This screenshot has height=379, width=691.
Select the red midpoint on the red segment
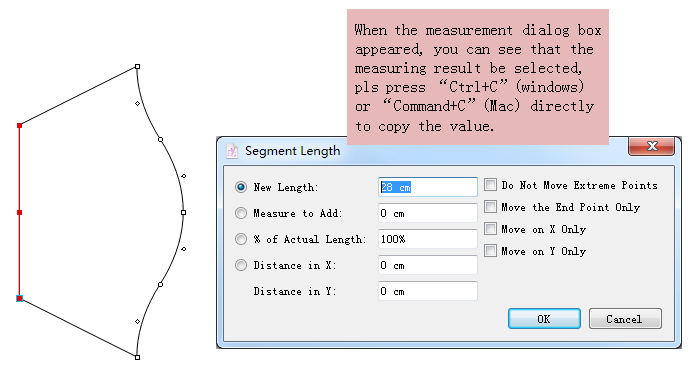tap(19, 212)
